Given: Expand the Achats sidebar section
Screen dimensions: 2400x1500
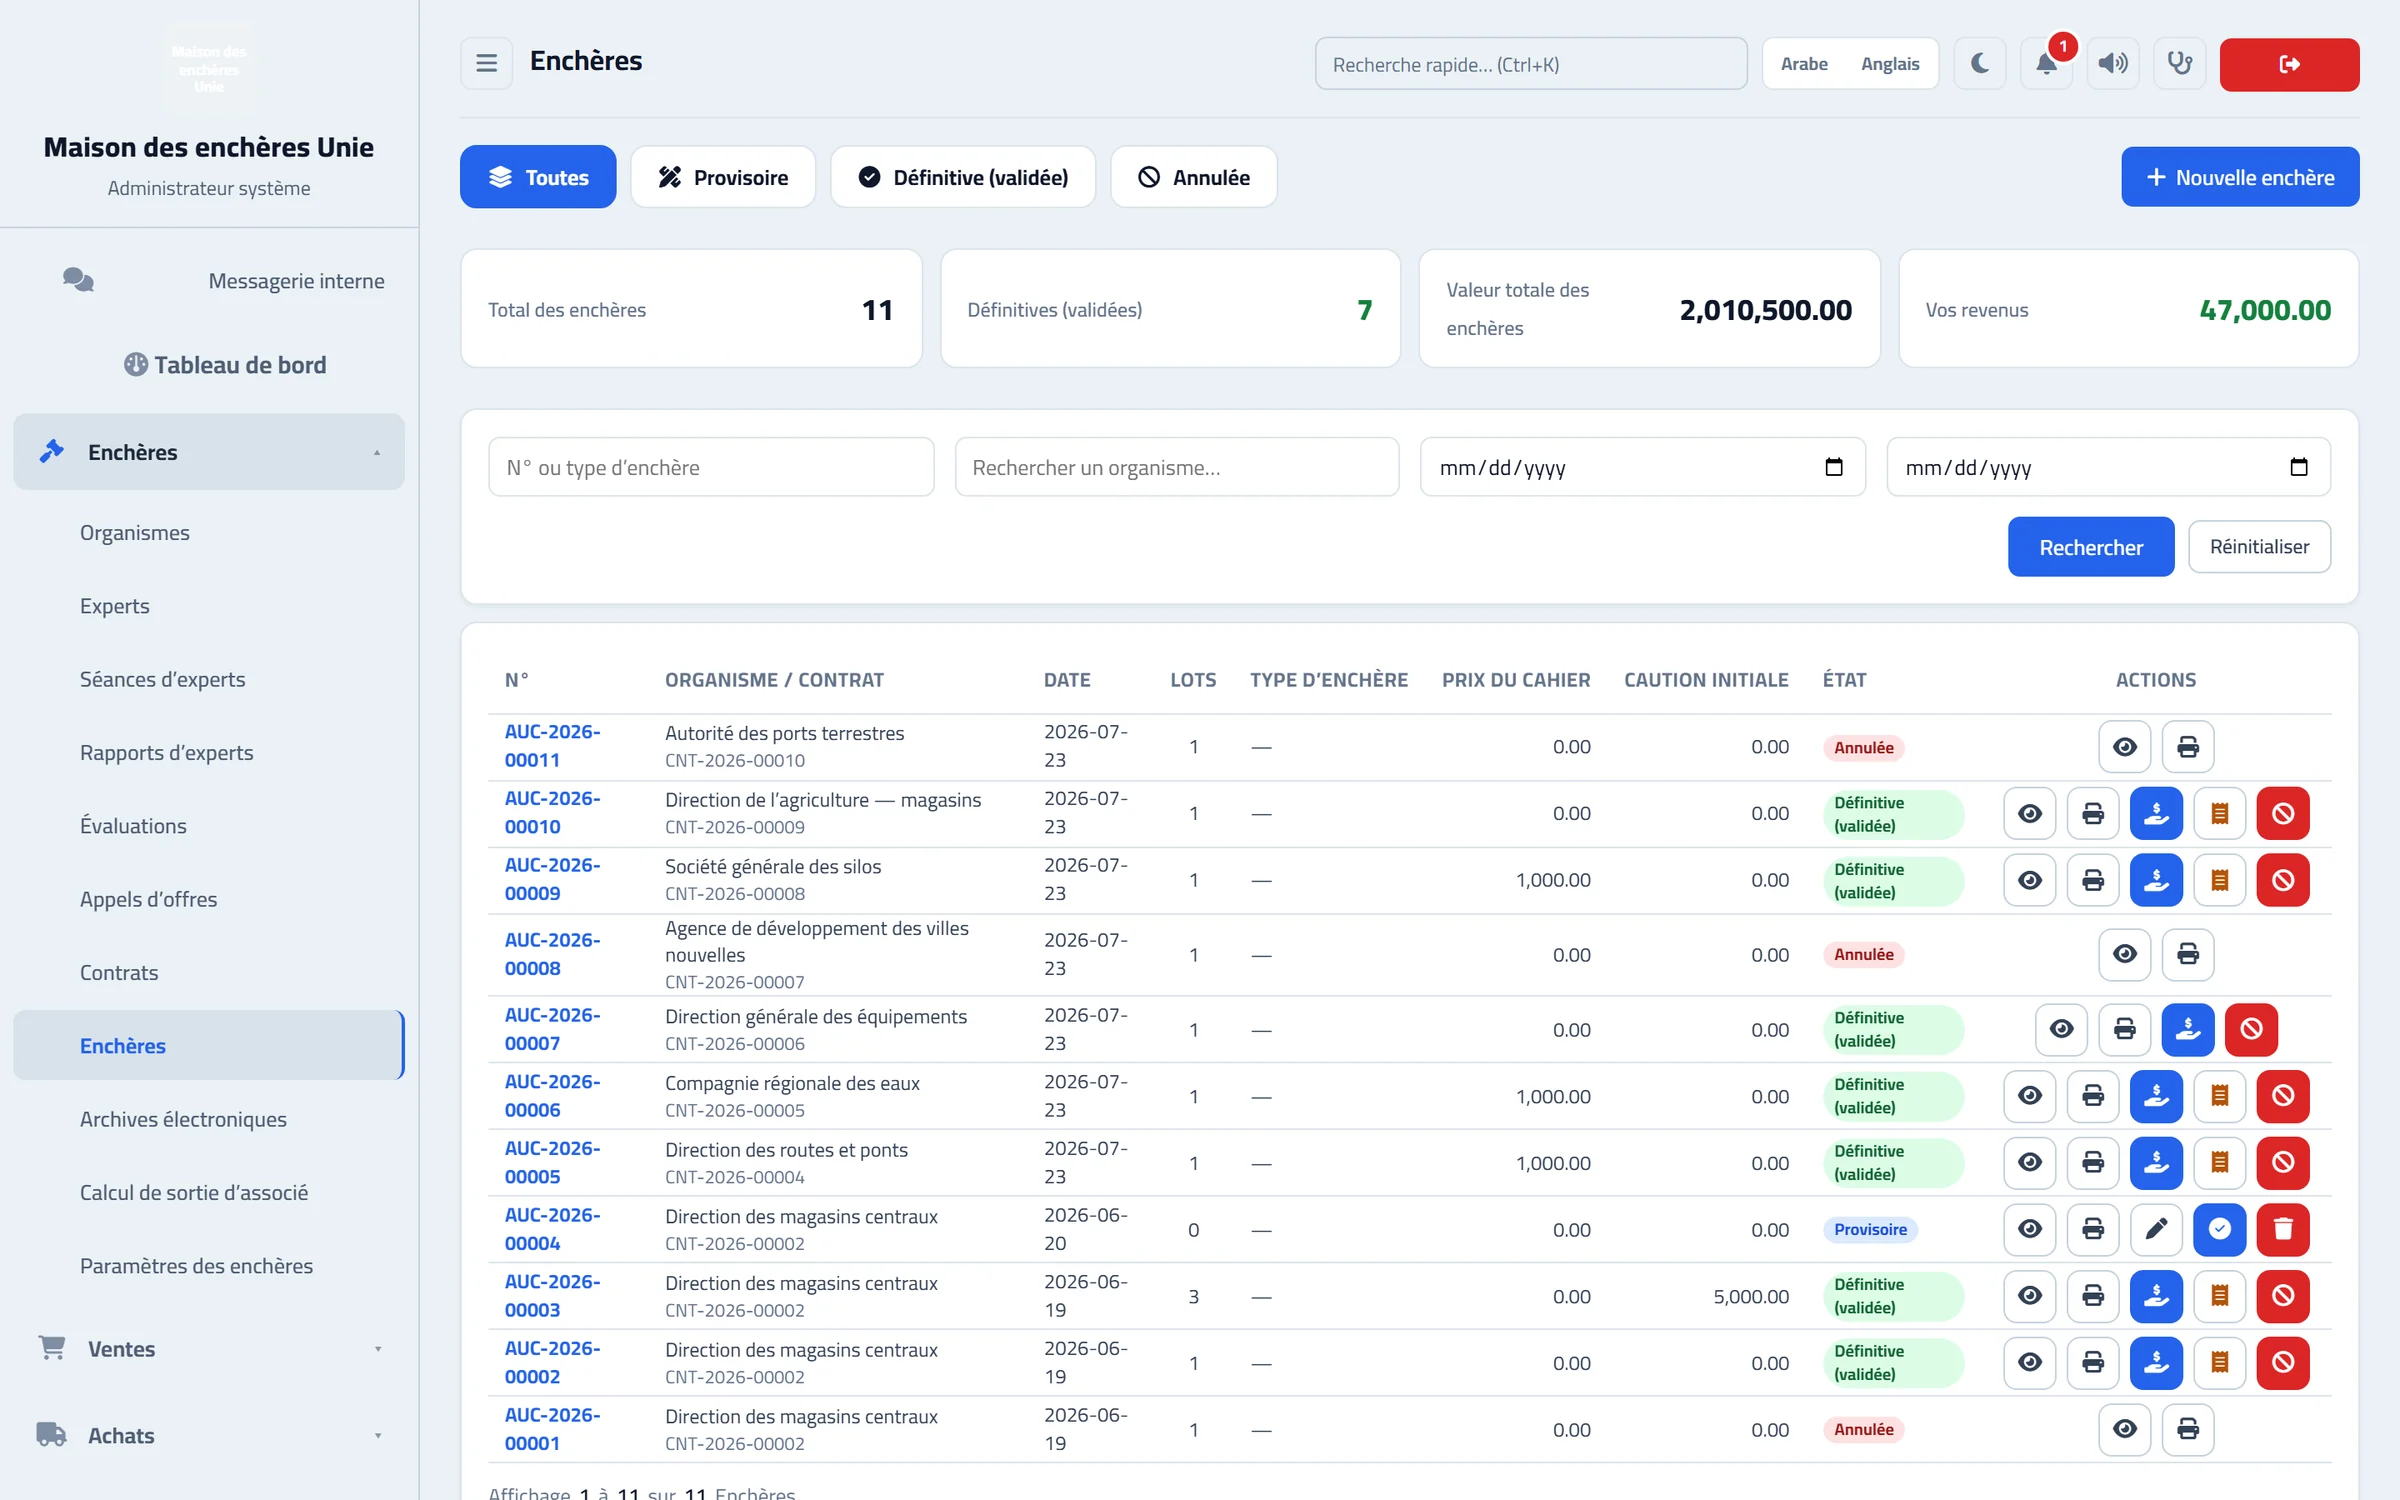Looking at the screenshot, I should tap(209, 1435).
